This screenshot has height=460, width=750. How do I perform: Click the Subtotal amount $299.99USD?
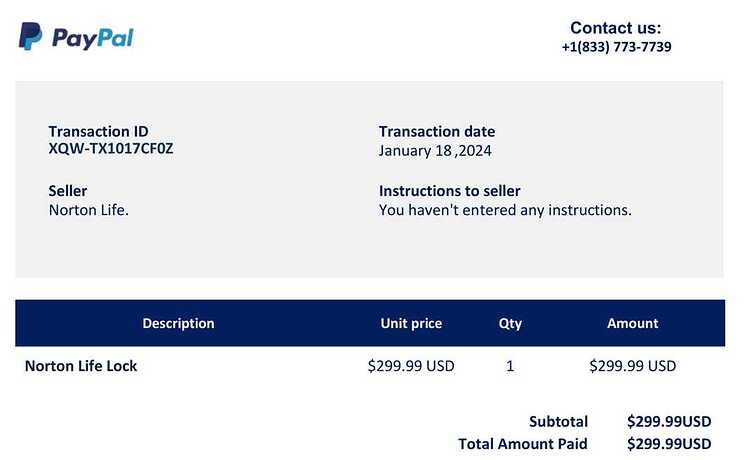pyautogui.click(x=669, y=421)
